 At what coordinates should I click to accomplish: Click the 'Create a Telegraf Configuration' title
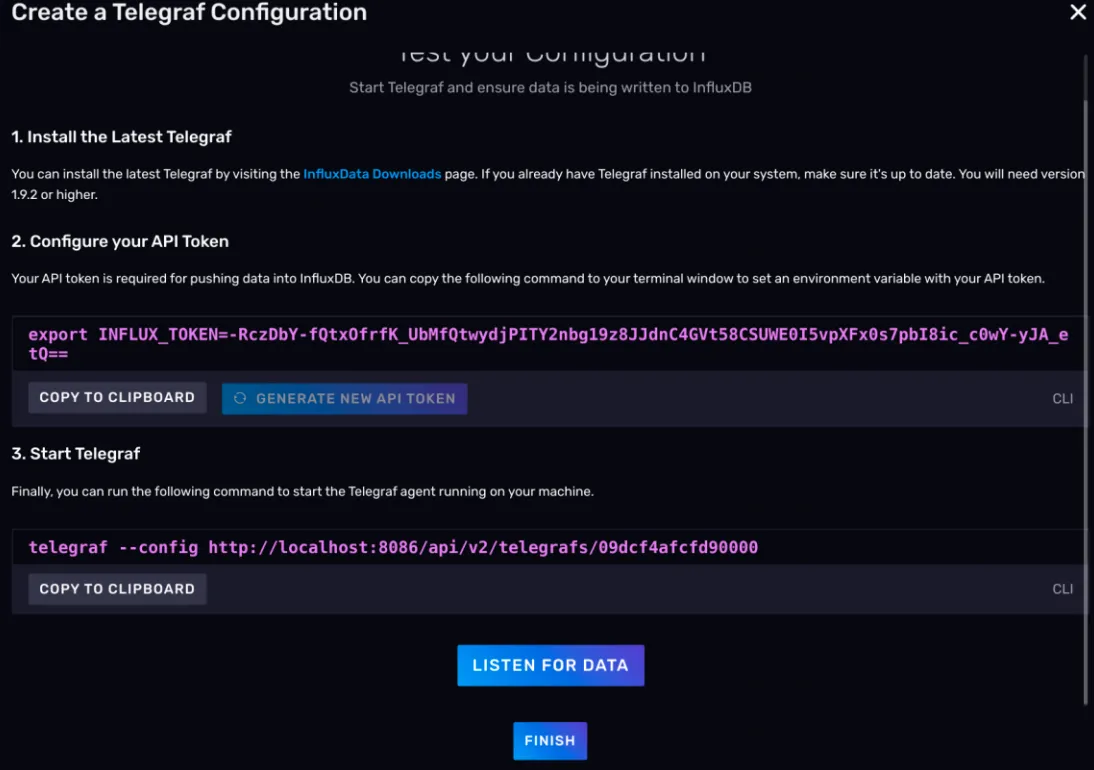tap(189, 13)
